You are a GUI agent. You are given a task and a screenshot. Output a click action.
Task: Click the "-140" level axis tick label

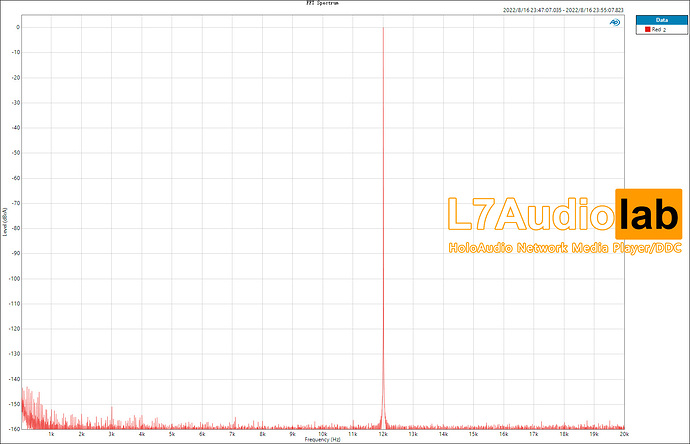[x=15, y=379]
